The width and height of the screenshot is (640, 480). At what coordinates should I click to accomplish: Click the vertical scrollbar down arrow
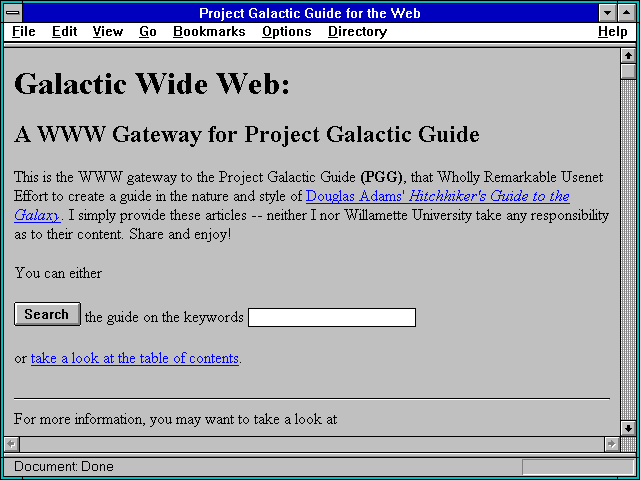628,428
